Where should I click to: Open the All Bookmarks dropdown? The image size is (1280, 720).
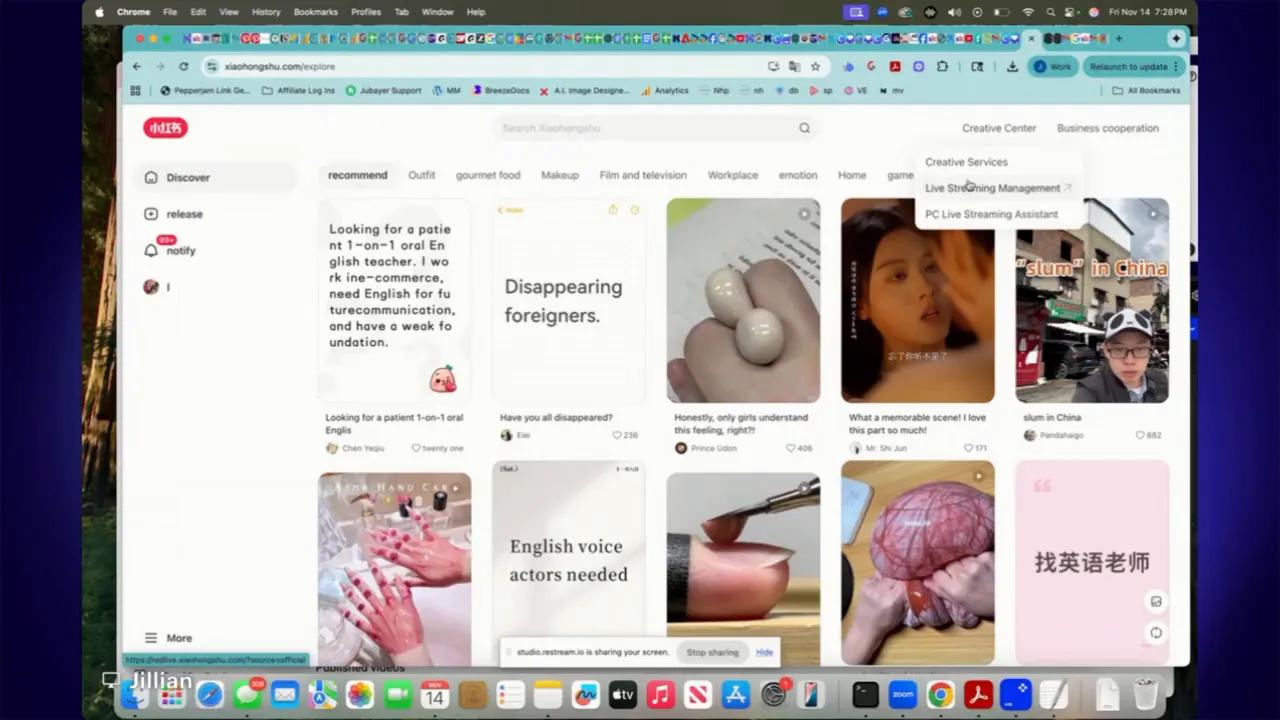[1147, 90]
